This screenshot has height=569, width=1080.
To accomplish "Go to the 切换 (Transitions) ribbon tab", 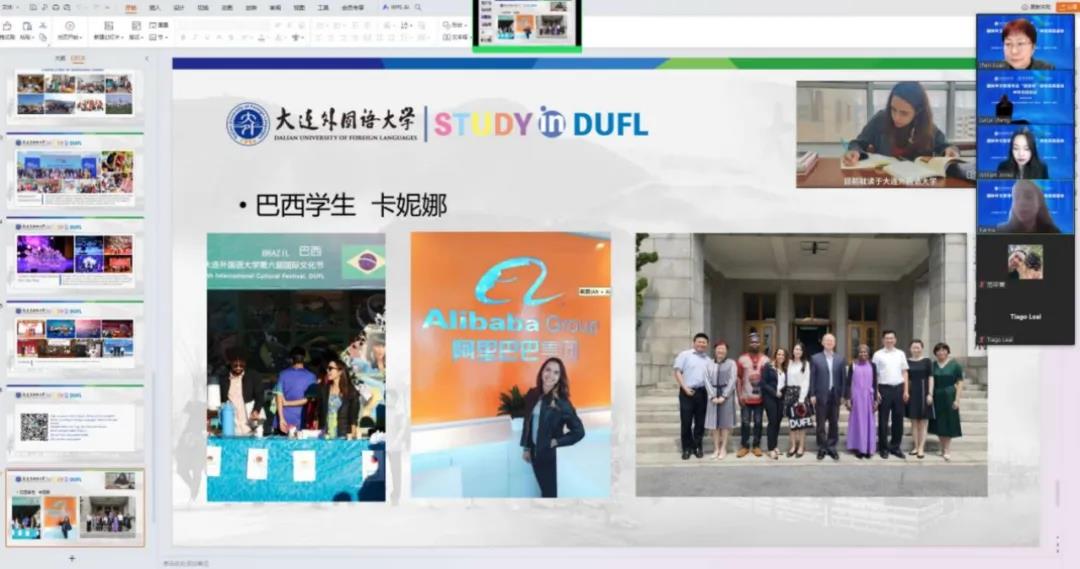I will 202,8.
